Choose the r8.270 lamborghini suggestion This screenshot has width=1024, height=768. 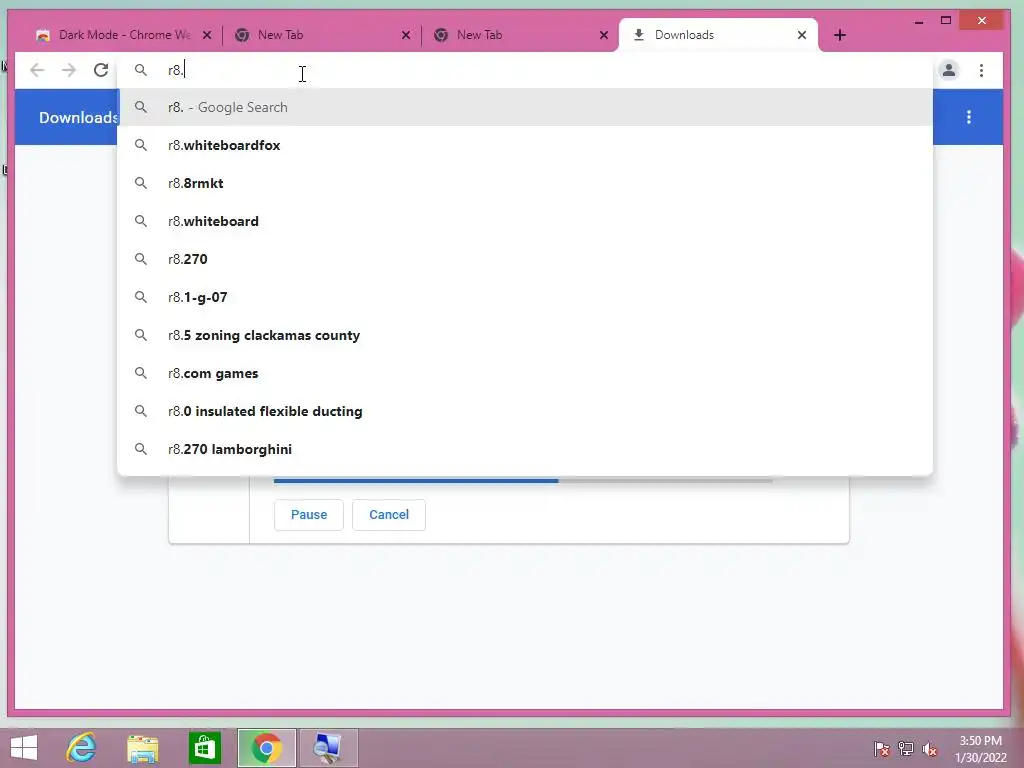click(524, 449)
